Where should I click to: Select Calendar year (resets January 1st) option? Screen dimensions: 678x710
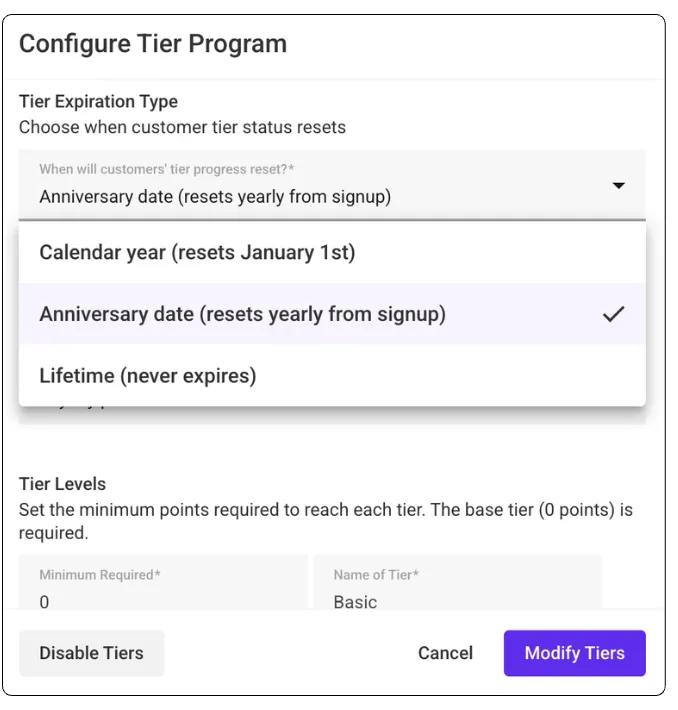197,253
